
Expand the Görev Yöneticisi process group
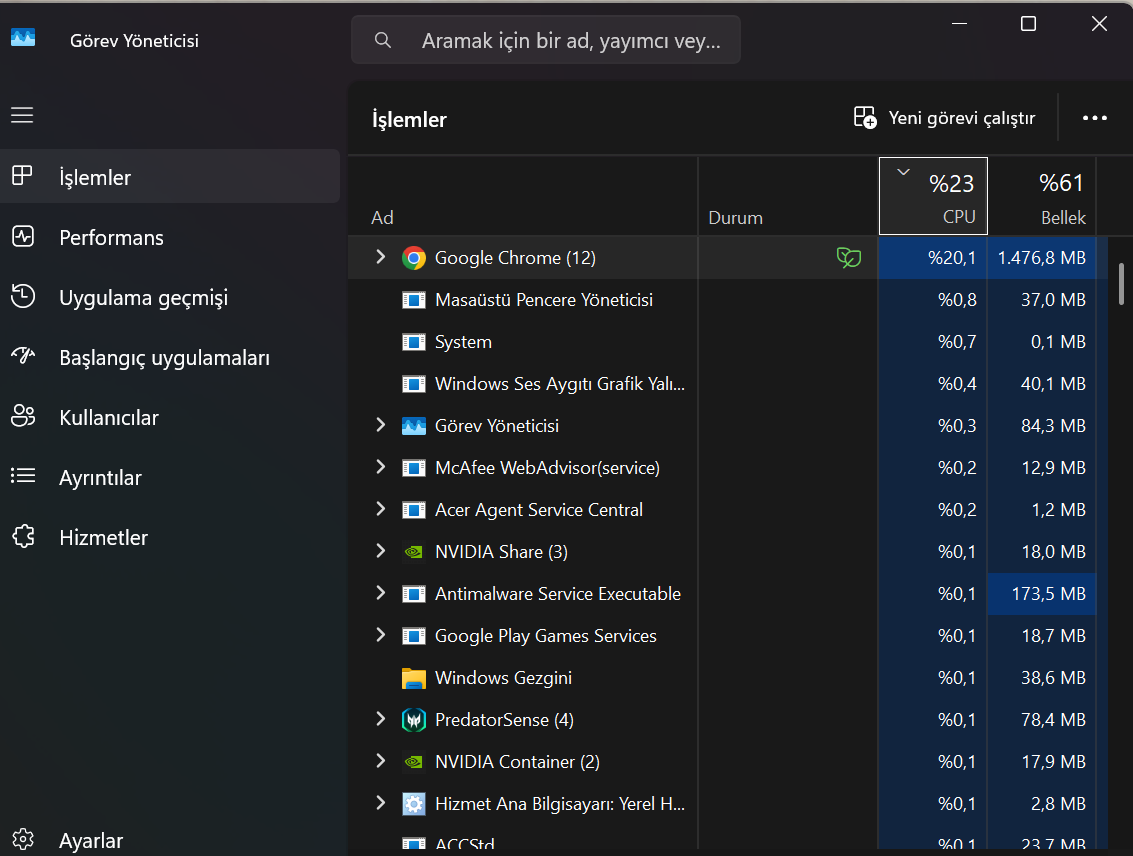click(380, 425)
